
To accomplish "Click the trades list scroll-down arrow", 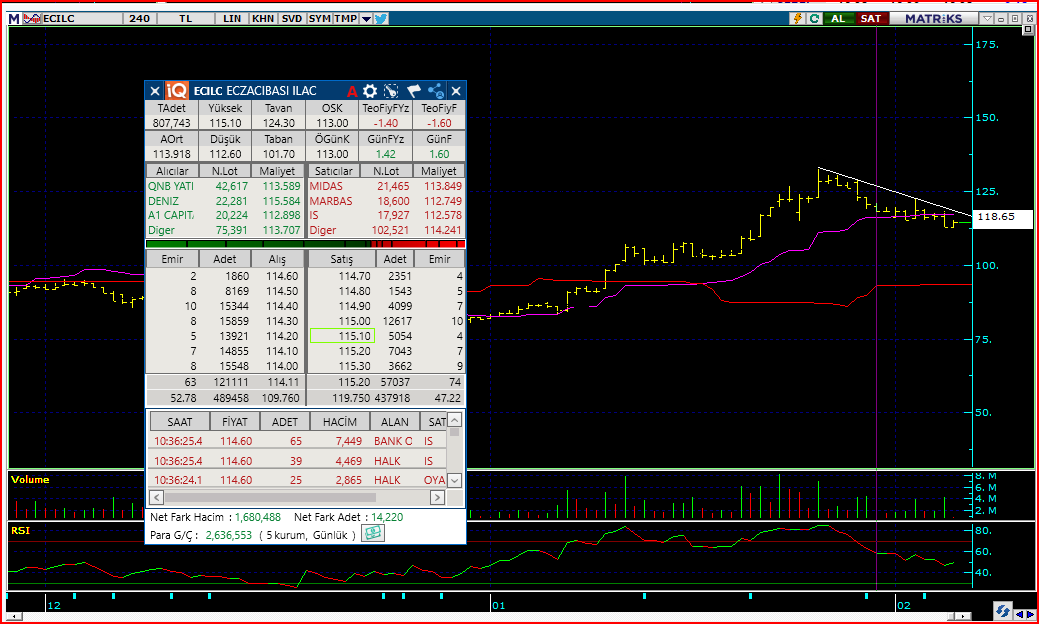I will 455,480.
